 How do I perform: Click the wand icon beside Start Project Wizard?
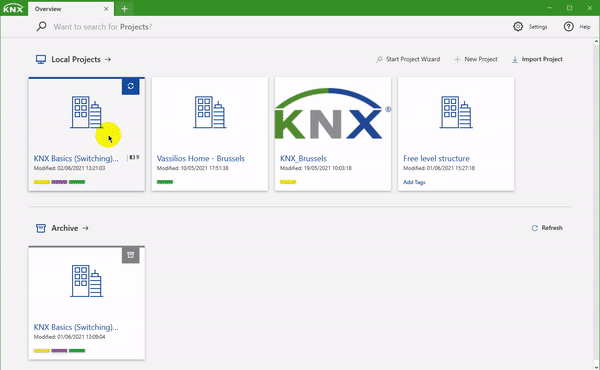pyautogui.click(x=379, y=59)
